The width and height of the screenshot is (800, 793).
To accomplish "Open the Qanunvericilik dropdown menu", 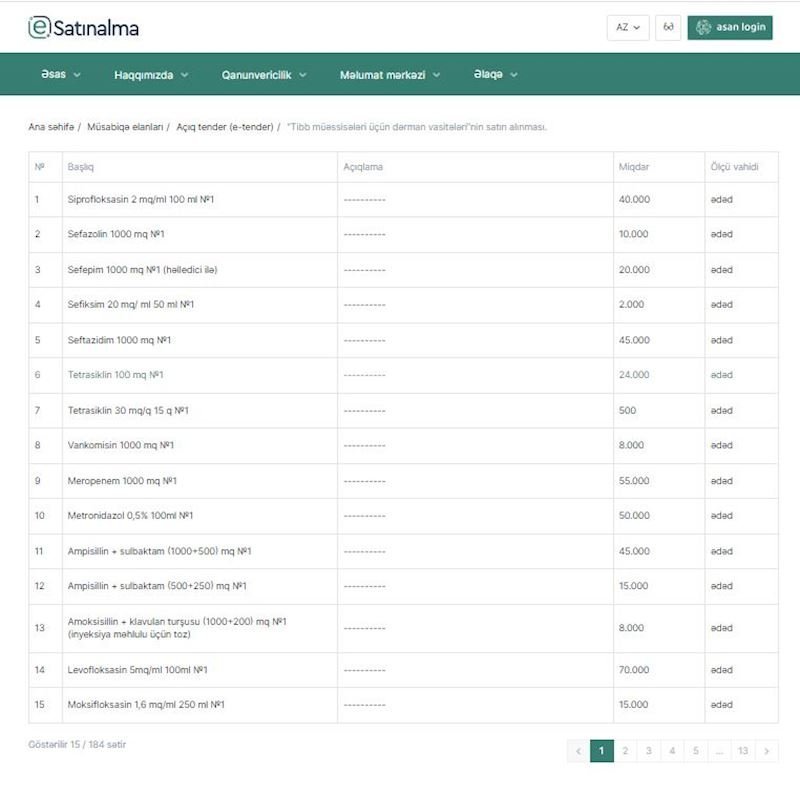I will click(264, 75).
